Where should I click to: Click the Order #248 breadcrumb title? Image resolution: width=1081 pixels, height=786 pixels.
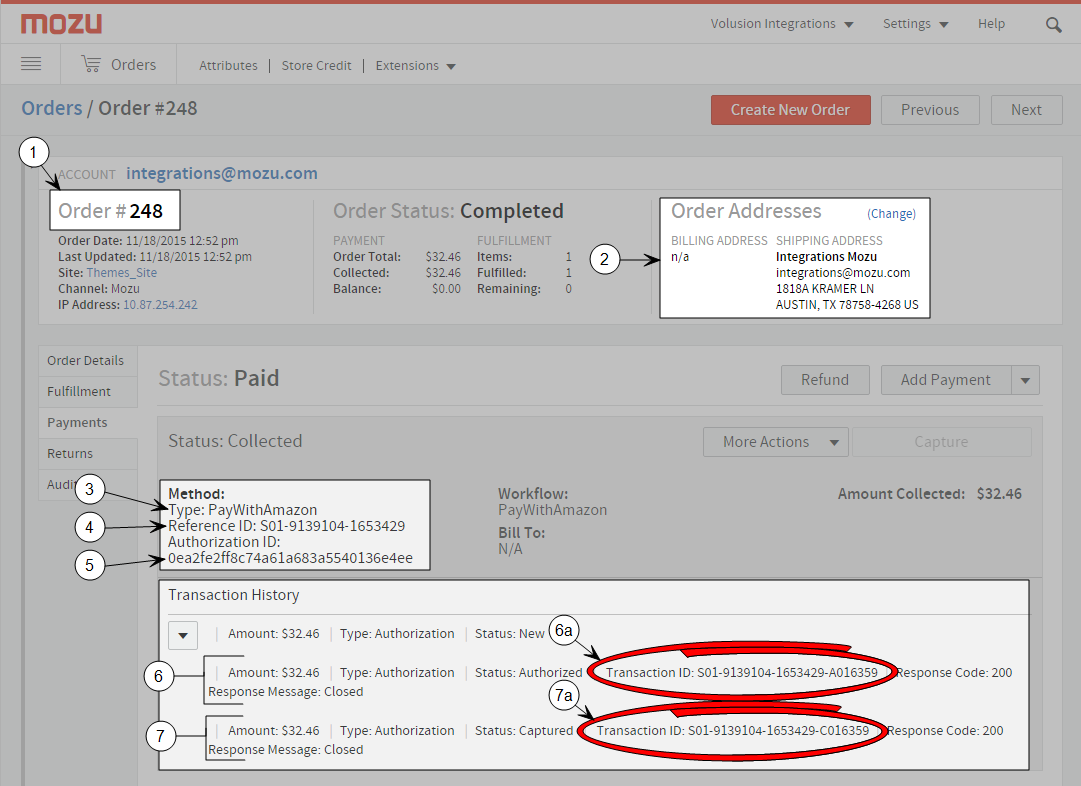tap(148, 108)
